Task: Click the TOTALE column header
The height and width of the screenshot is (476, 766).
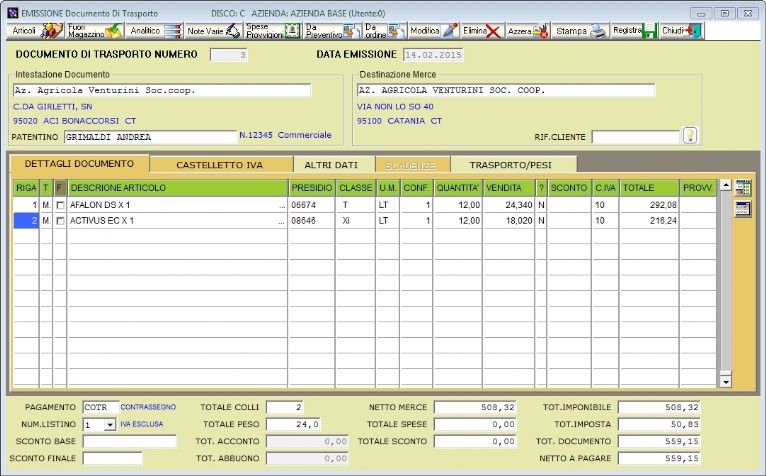Action: click(x=649, y=188)
